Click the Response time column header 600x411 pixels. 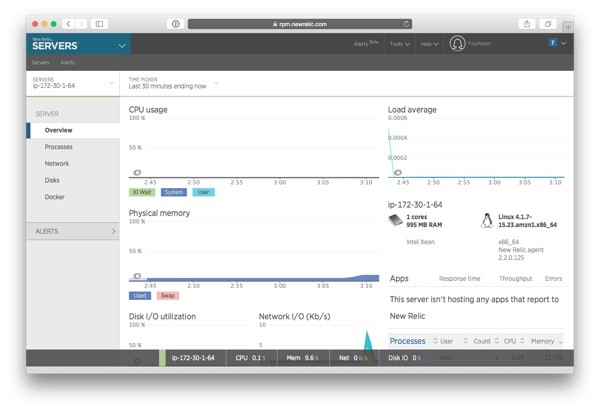click(459, 279)
